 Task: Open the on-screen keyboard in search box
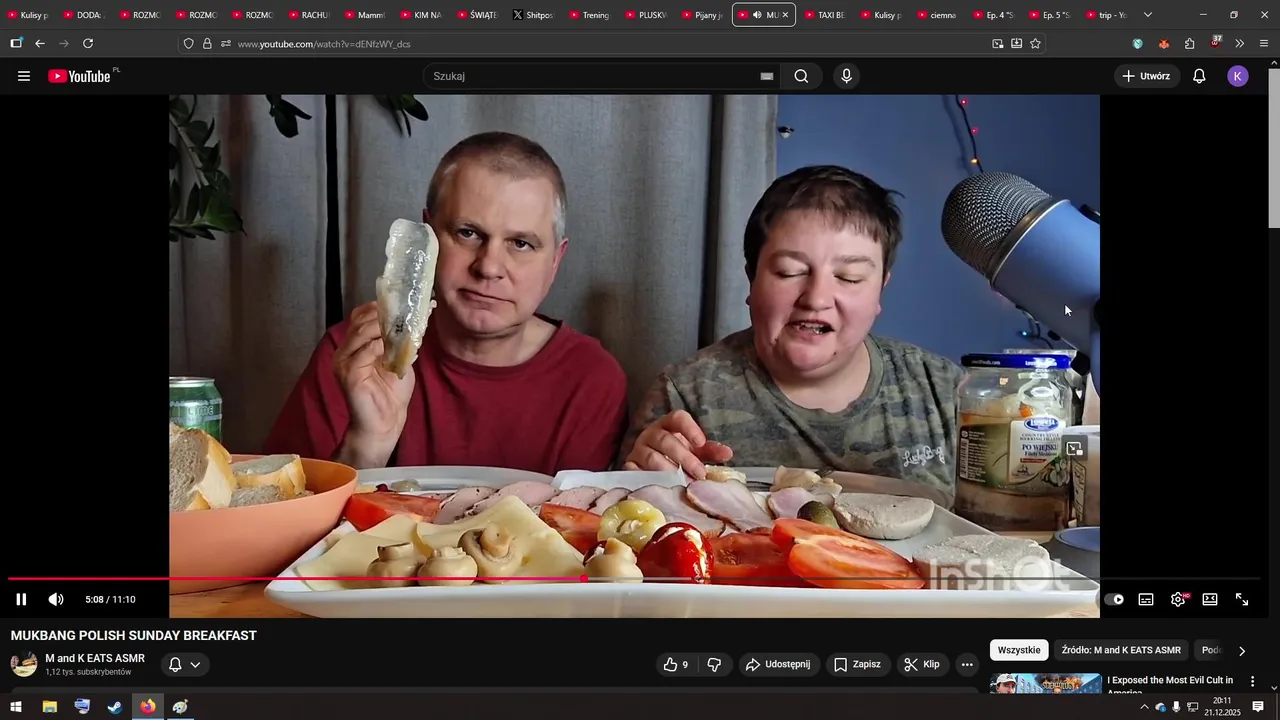pyautogui.click(x=767, y=76)
